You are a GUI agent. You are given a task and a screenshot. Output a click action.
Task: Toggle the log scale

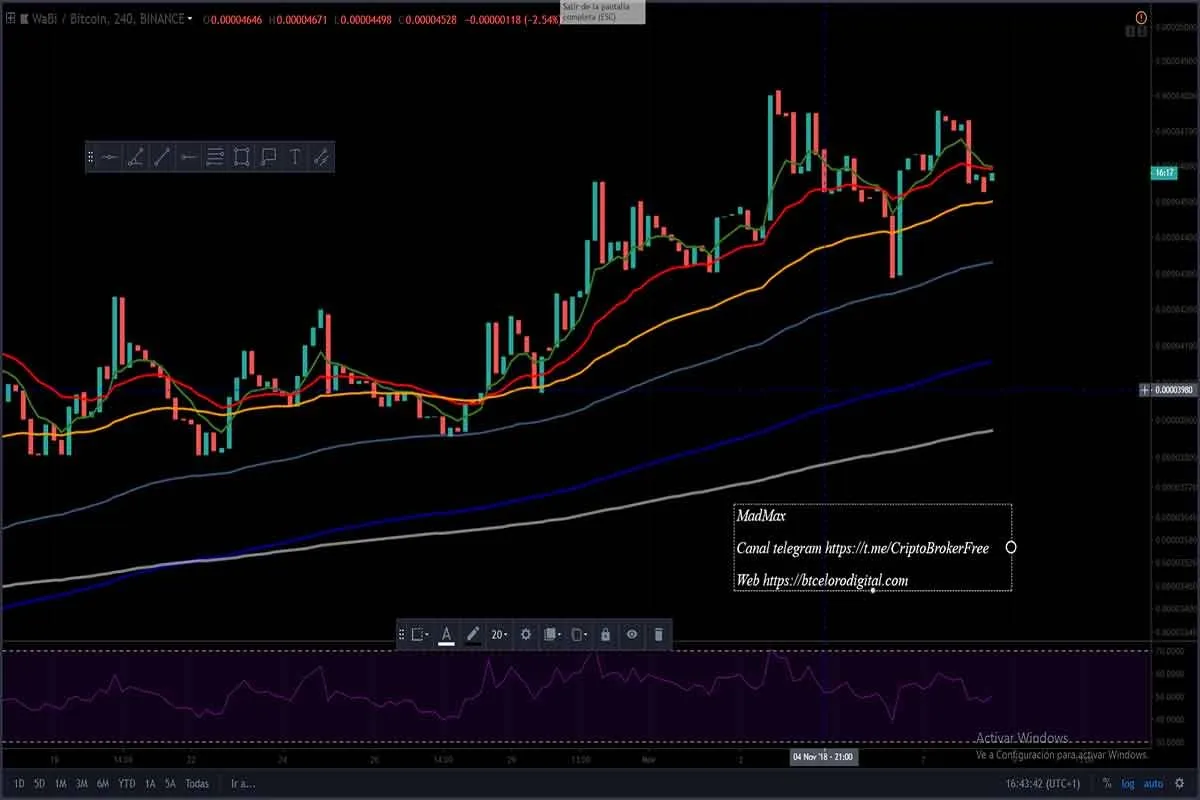[1128, 783]
